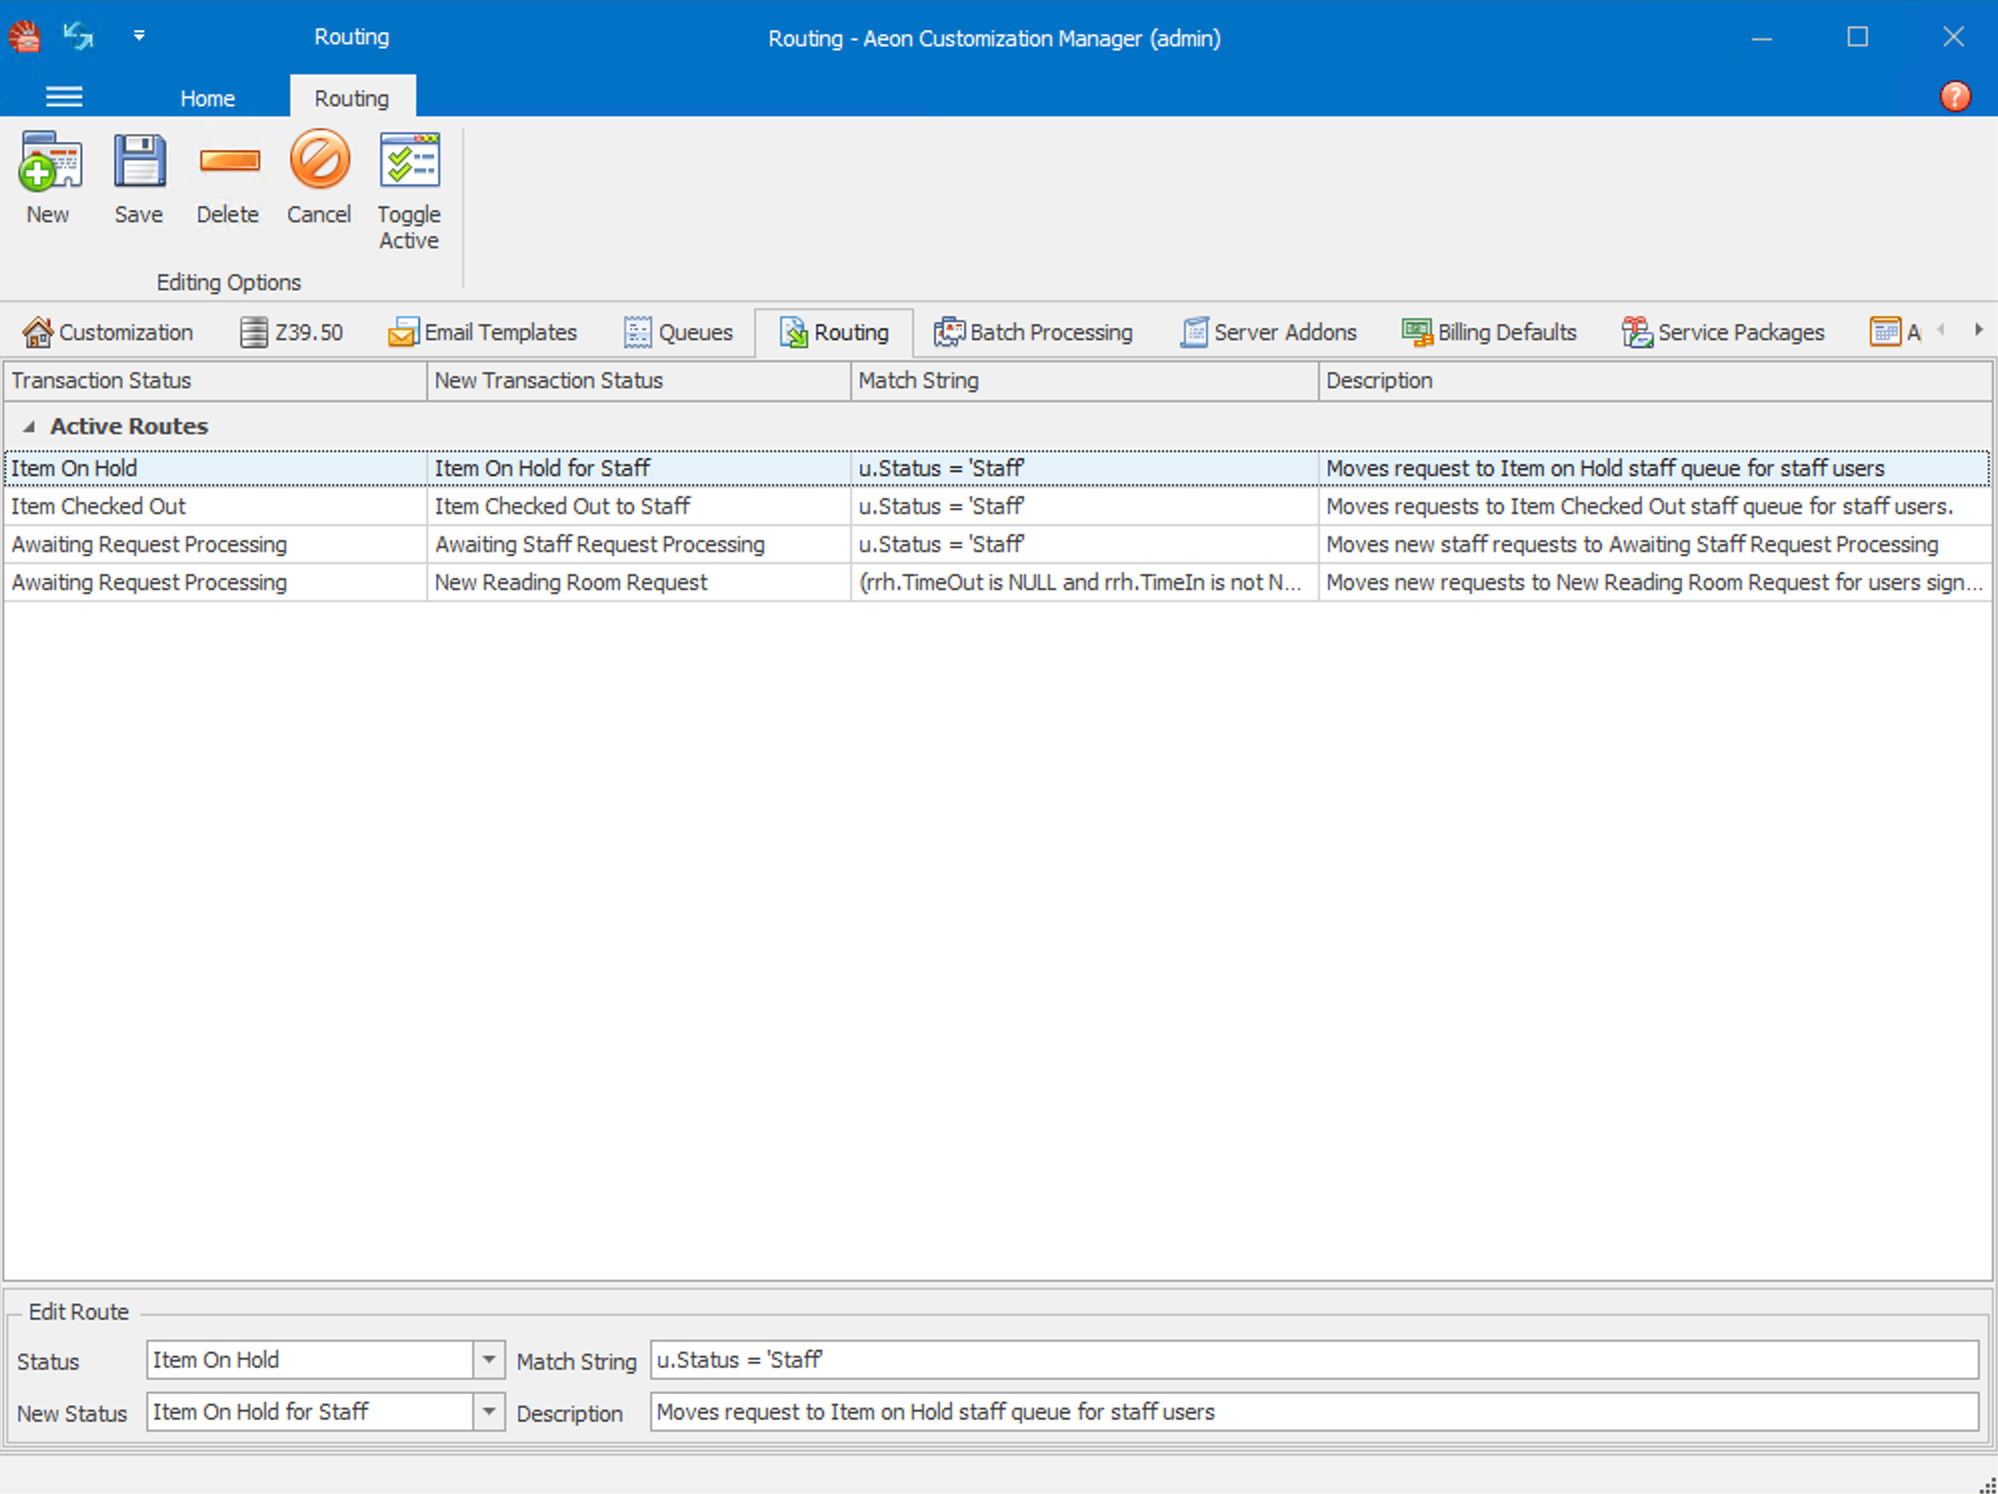Open the quick access toolbar customization arrow
The width and height of the screenshot is (1998, 1494).
pyautogui.click(x=140, y=36)
